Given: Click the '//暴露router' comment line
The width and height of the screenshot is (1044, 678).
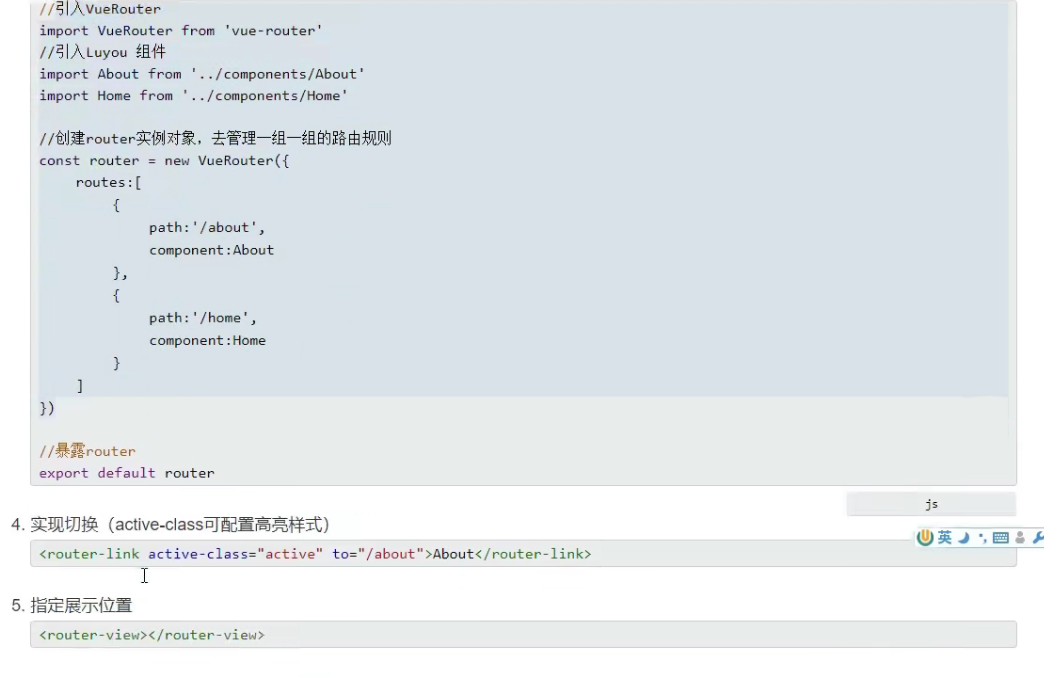Looking at the screenshot, I should tap(87, 451).
